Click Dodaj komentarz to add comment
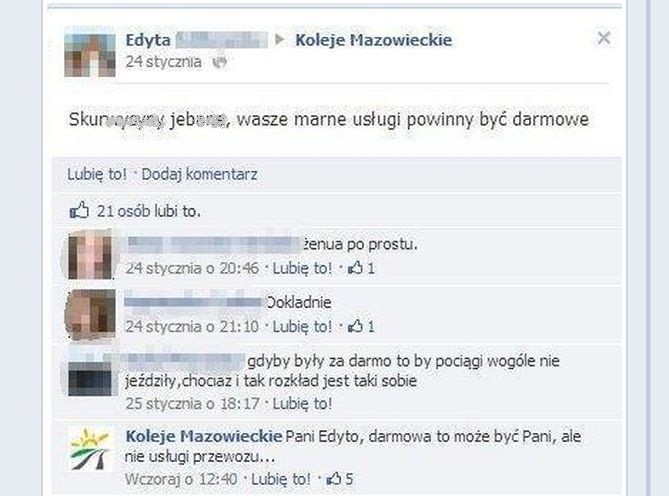 pos(199,174)
